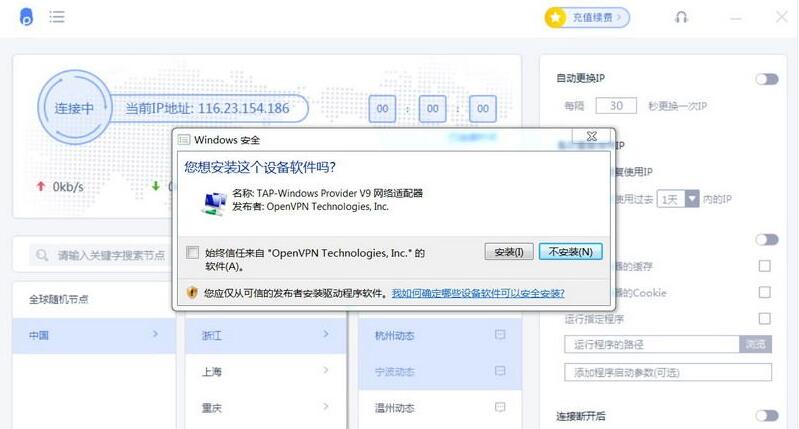Click the icon beside 杭州动态
Image resolution: width=799 pixels, height=429 pixels.
500,334
